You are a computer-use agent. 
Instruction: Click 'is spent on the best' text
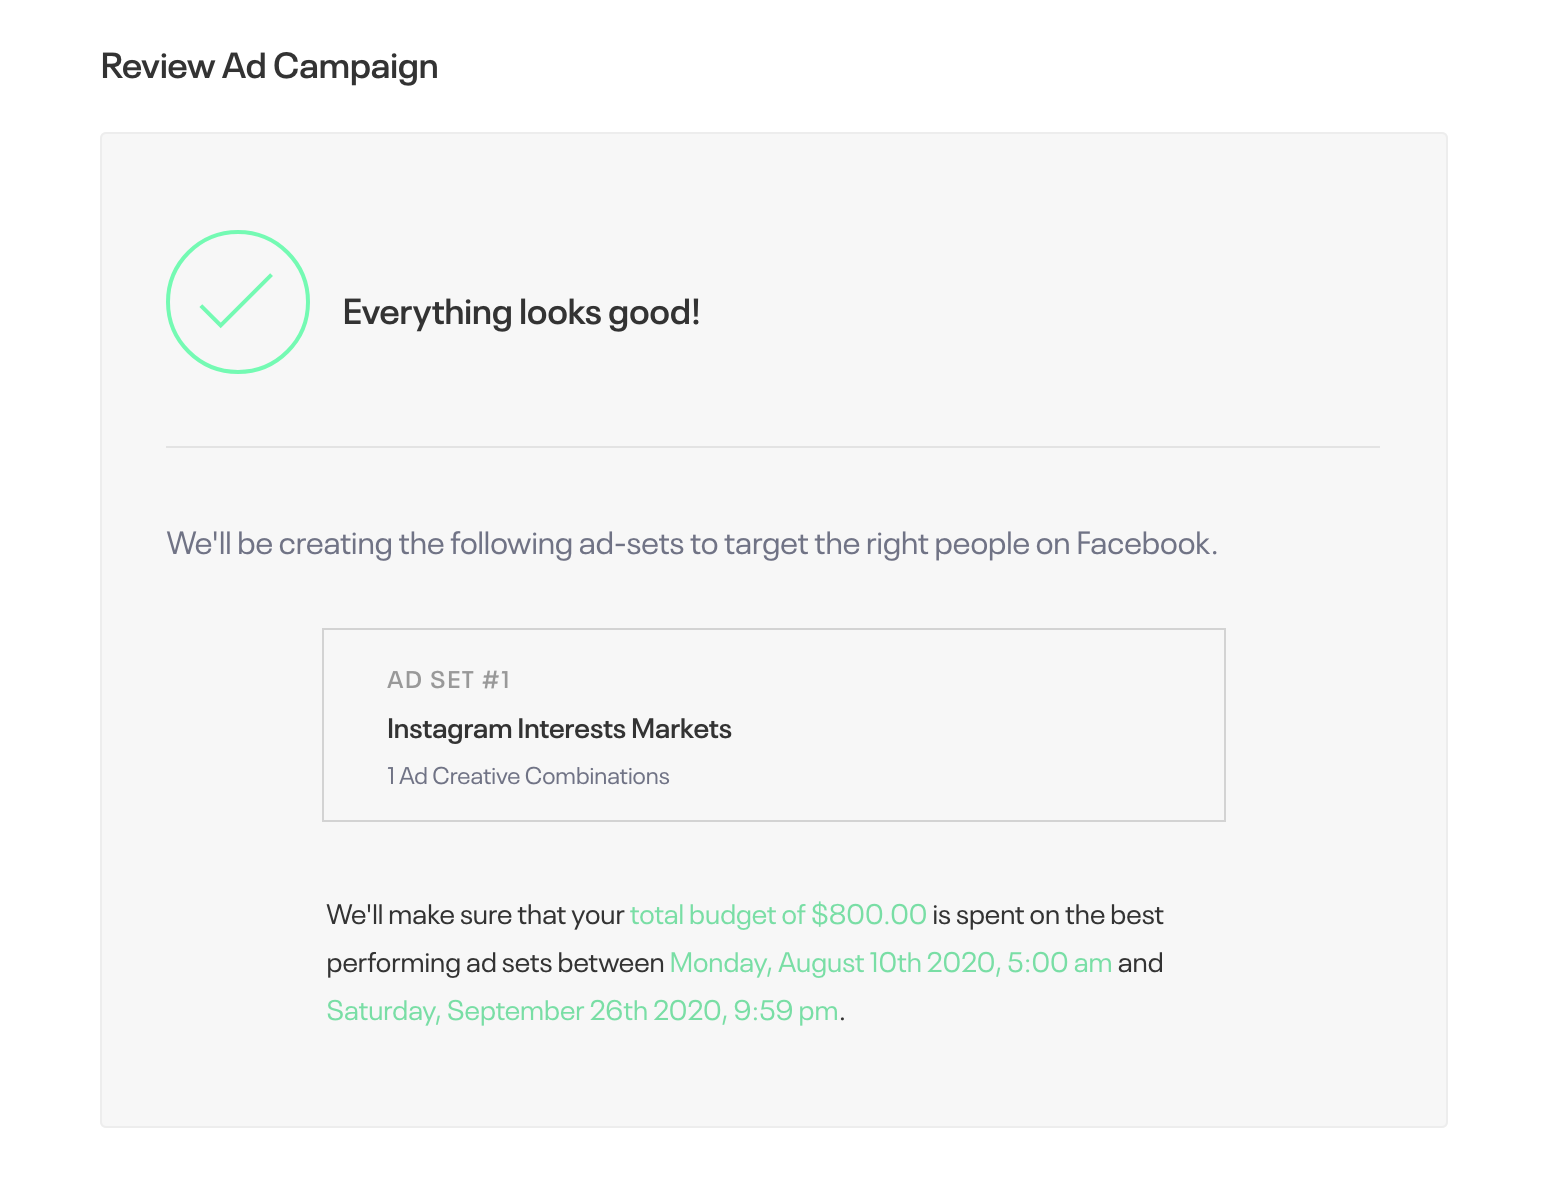point(1048,915)
